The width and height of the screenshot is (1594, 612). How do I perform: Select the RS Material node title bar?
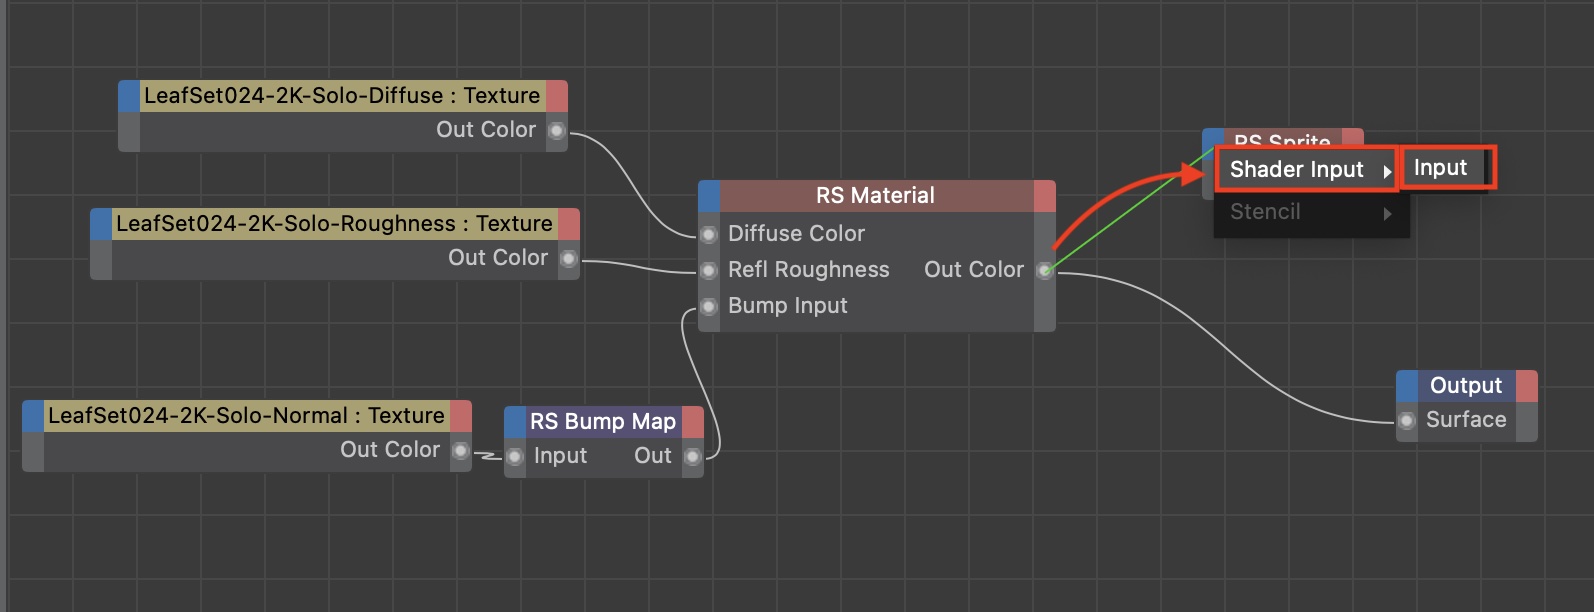[x=875, y=196]
